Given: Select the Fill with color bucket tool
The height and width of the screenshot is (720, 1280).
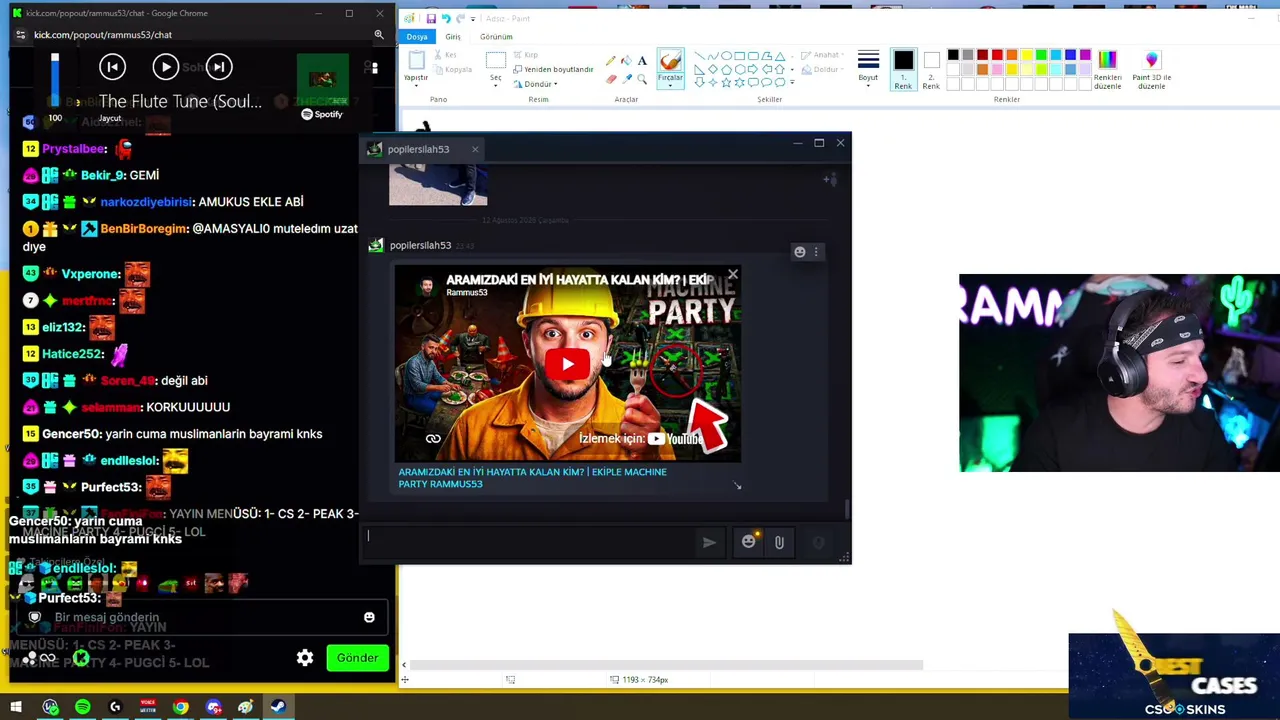Looking at the screenshot, I should coord(627,61).
